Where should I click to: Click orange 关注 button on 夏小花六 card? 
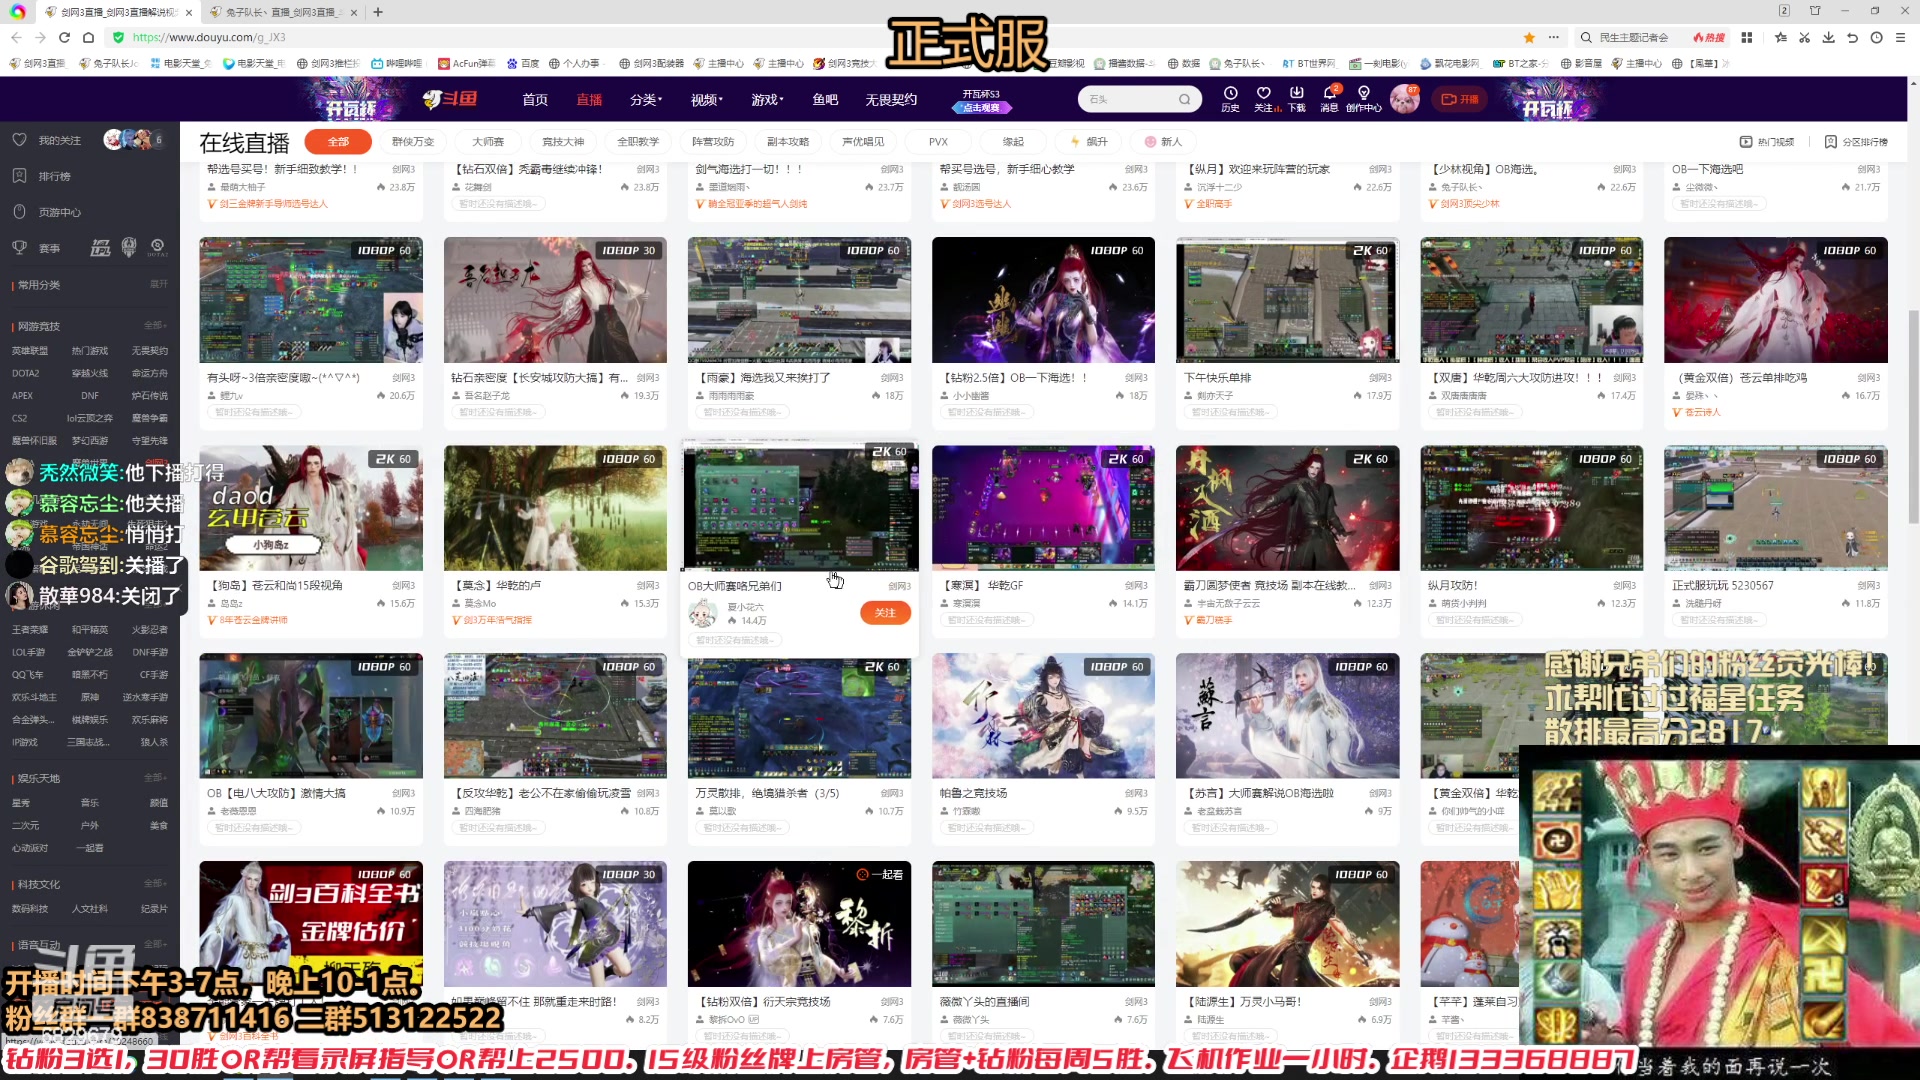885,613
